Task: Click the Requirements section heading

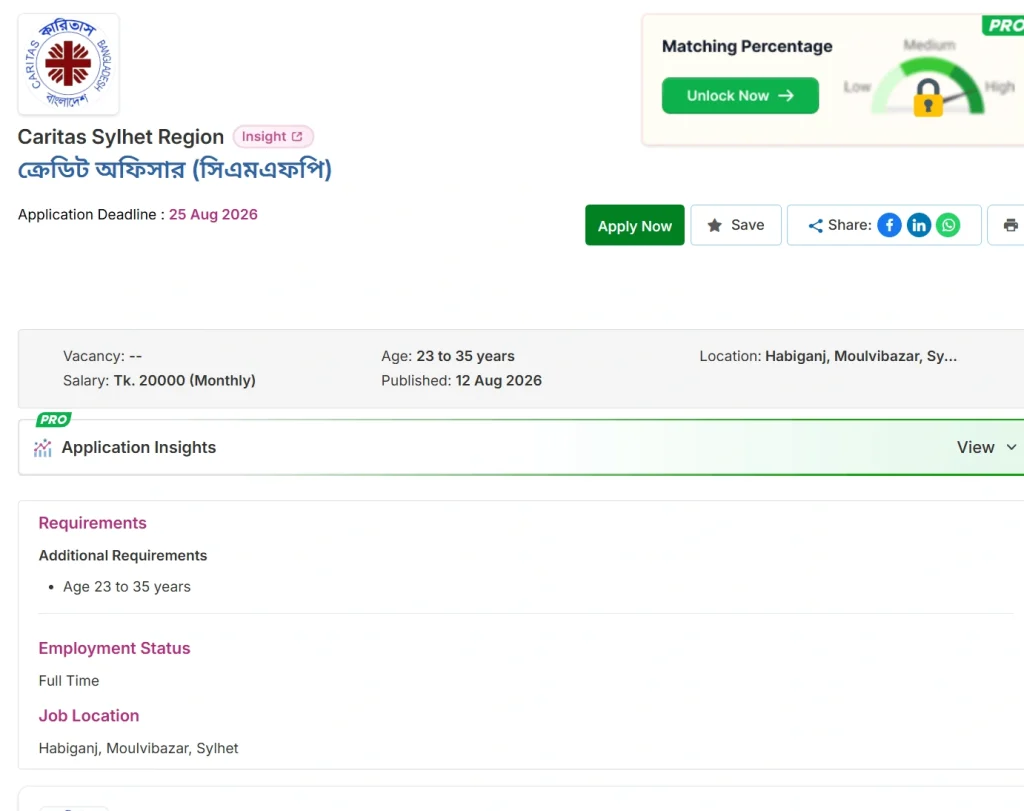Action: 93,523
